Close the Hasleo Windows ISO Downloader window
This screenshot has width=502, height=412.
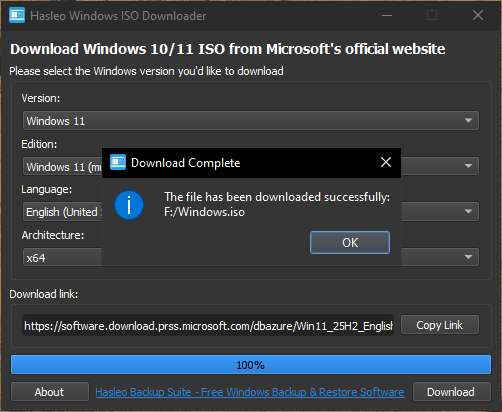coord(478,15)
